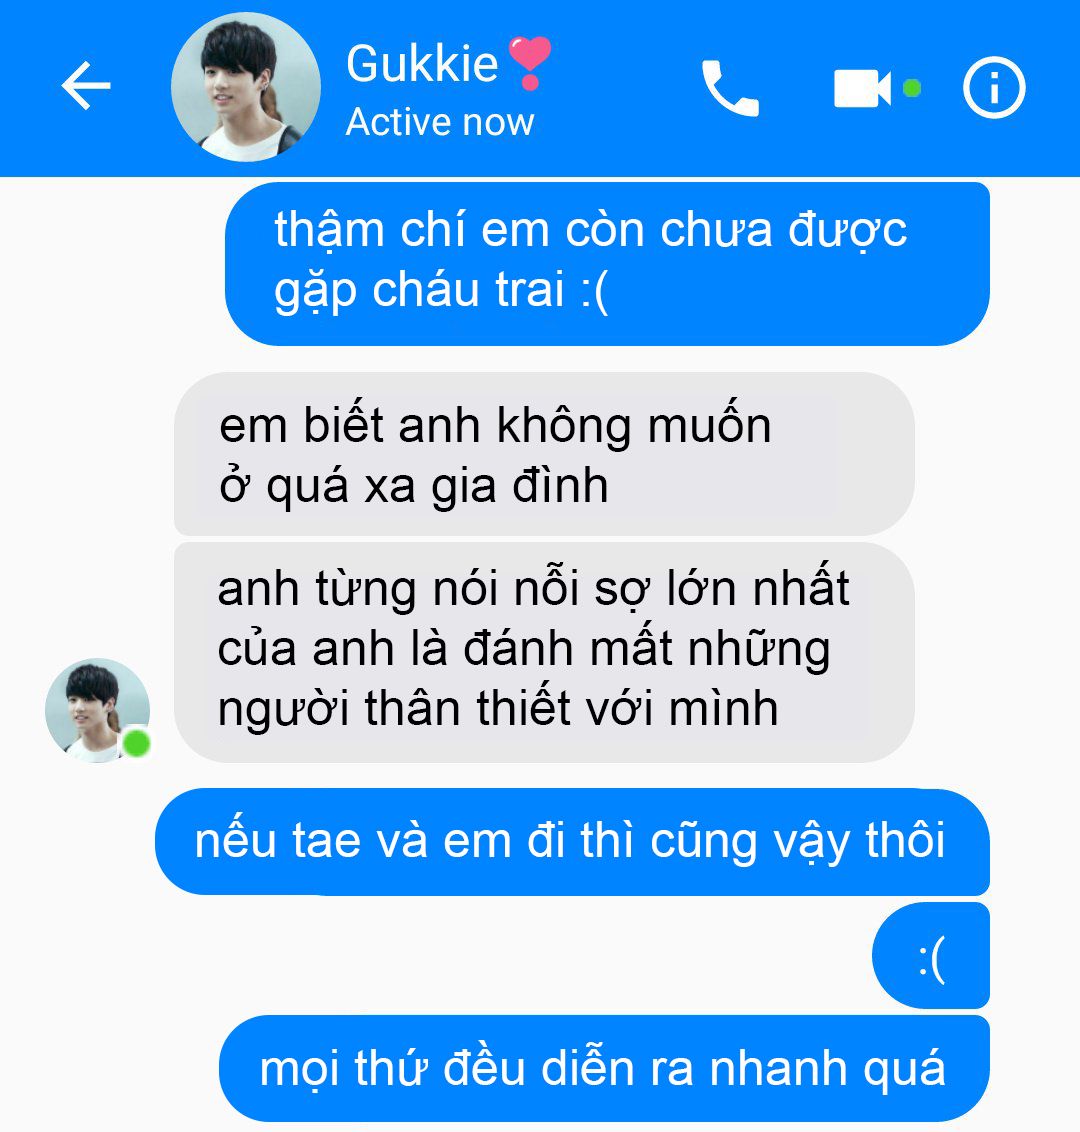Tap the Gukkie contact name
This screenshot has width=1080, height=1132.
[422, 64]
